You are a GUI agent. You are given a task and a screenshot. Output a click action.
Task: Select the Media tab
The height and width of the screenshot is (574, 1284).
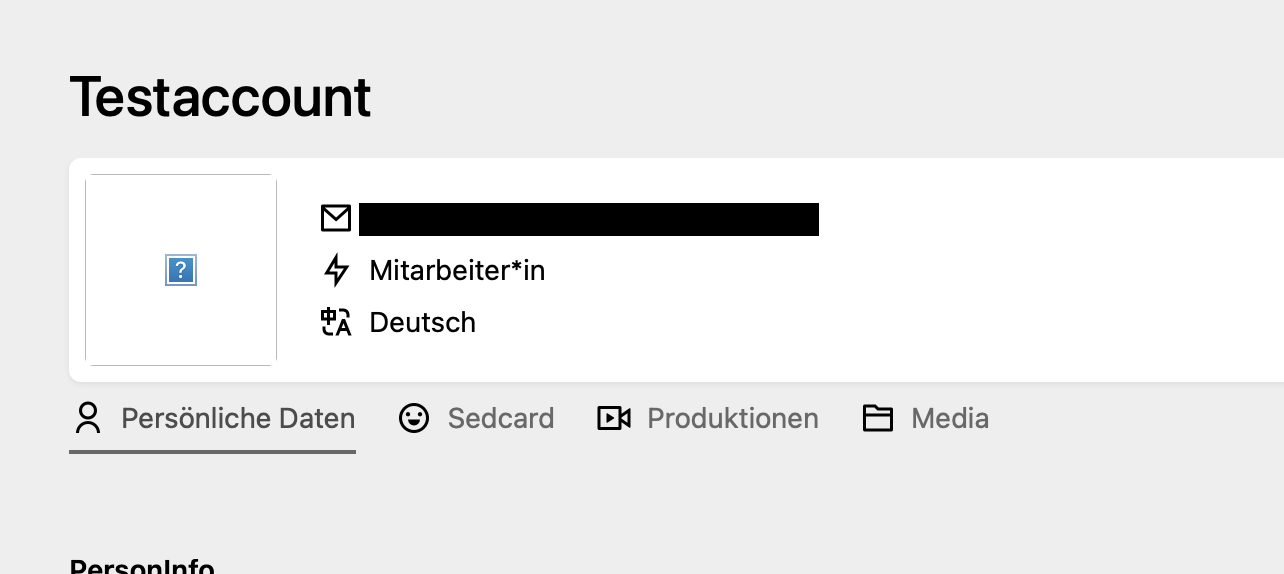pos(950,418)
